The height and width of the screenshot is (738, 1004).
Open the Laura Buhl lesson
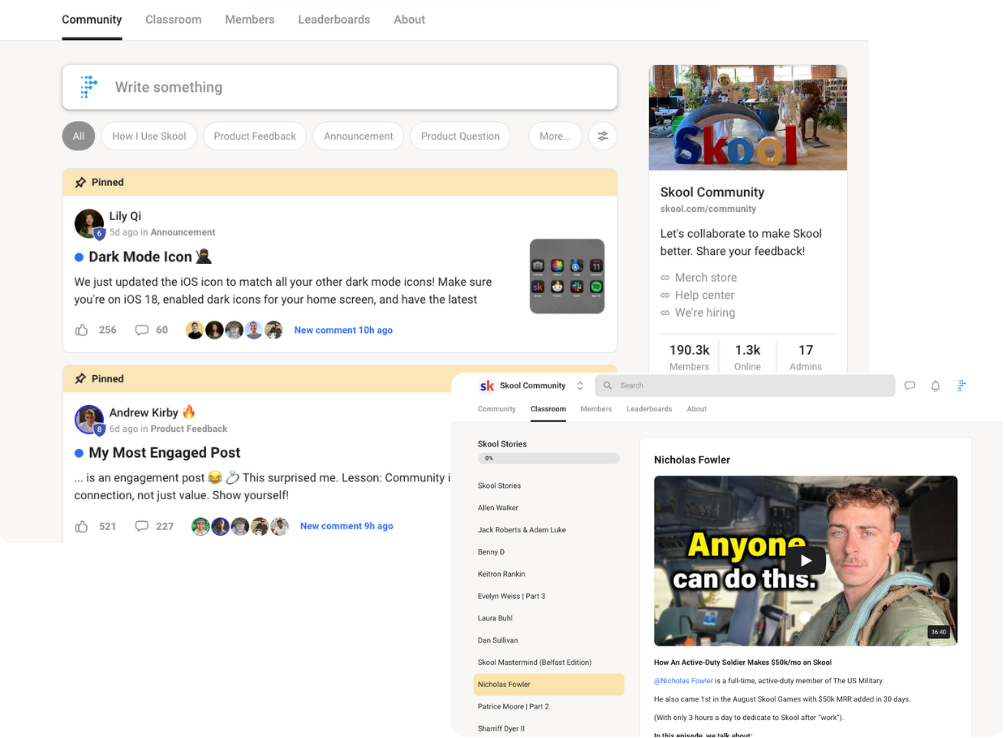click(495, 618)
